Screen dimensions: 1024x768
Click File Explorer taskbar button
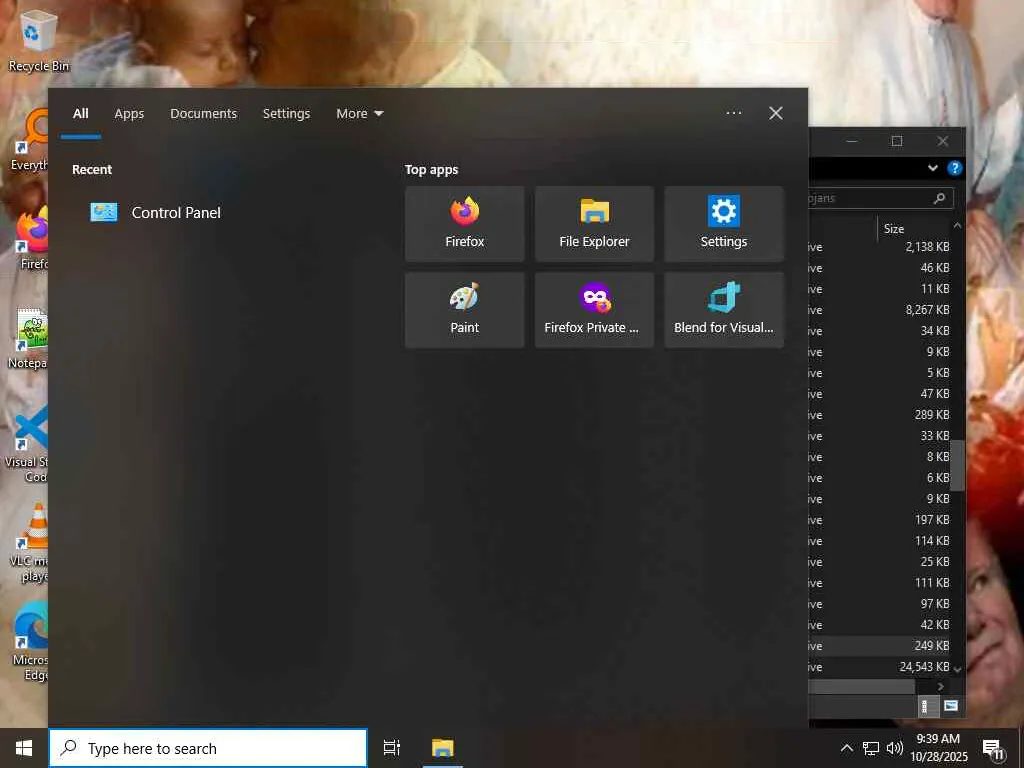tap(443, 748)
